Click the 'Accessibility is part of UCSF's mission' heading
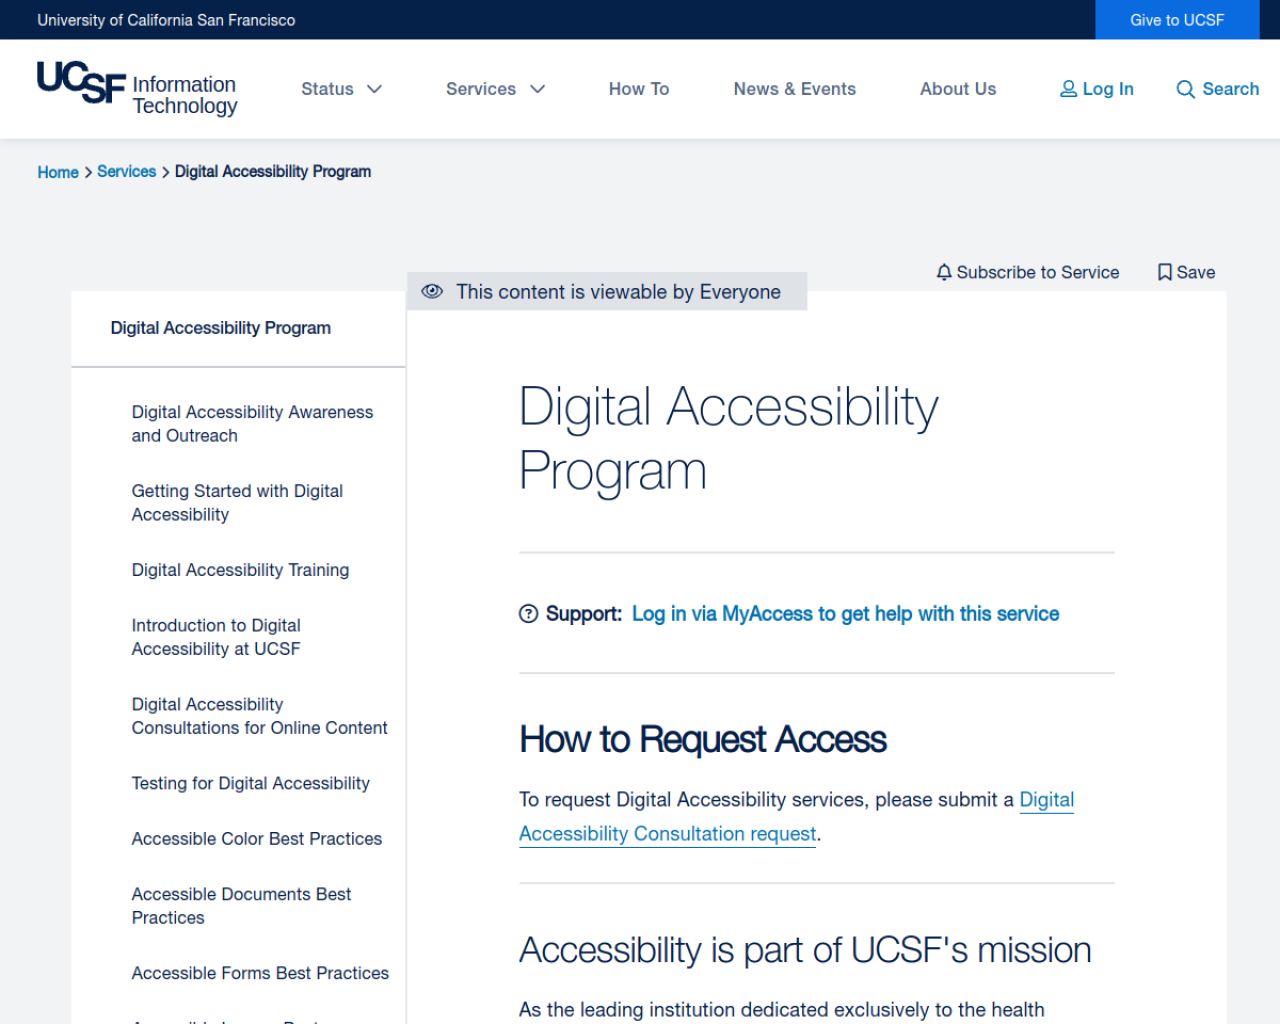Image resolution: width=1280 pixels, height=1024 pixels. click(x=805, y=950)
